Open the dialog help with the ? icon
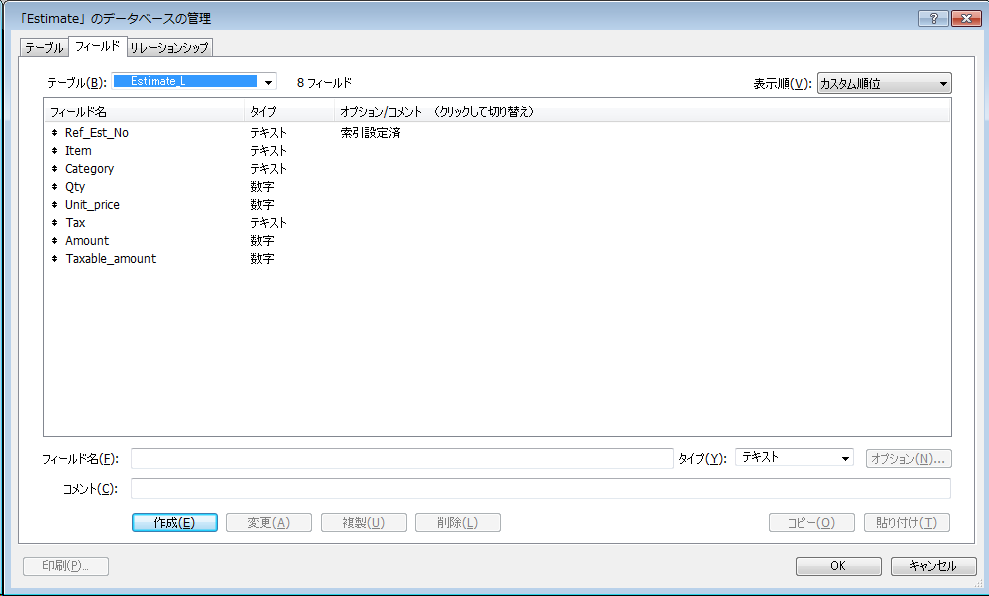This screenshot has height=596, width=989. pos(932,17)
